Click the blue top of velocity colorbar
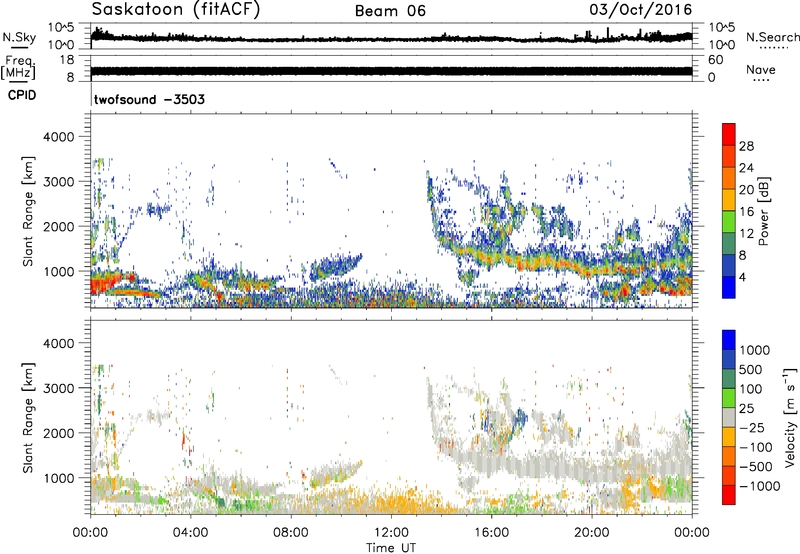This screenshot has height=554, width=800. [729, 340]
